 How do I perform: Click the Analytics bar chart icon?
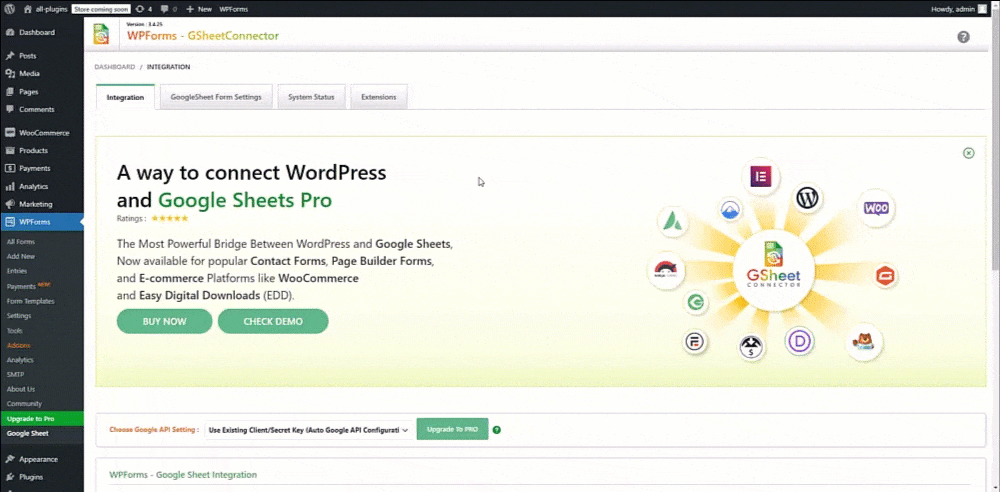point(10,186)
